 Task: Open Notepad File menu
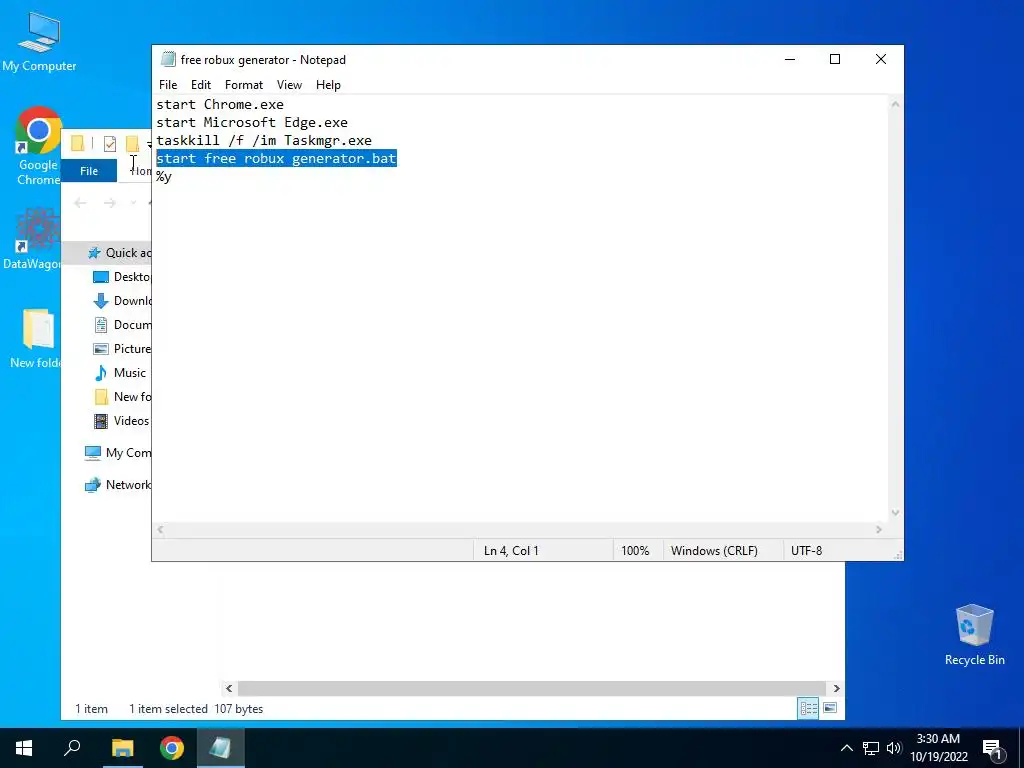point(168,85)
